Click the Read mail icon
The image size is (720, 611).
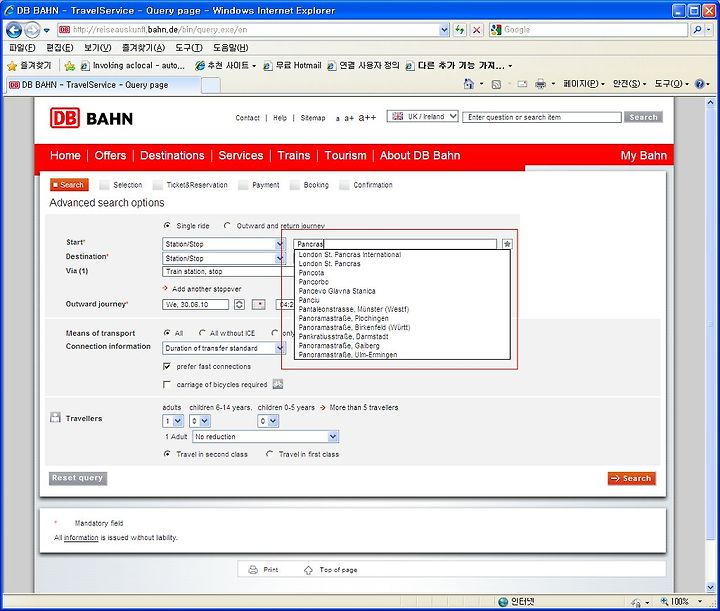pos(522,84)
